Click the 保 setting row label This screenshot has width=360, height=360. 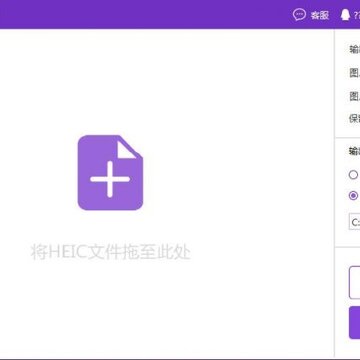(x=354, y=118)
